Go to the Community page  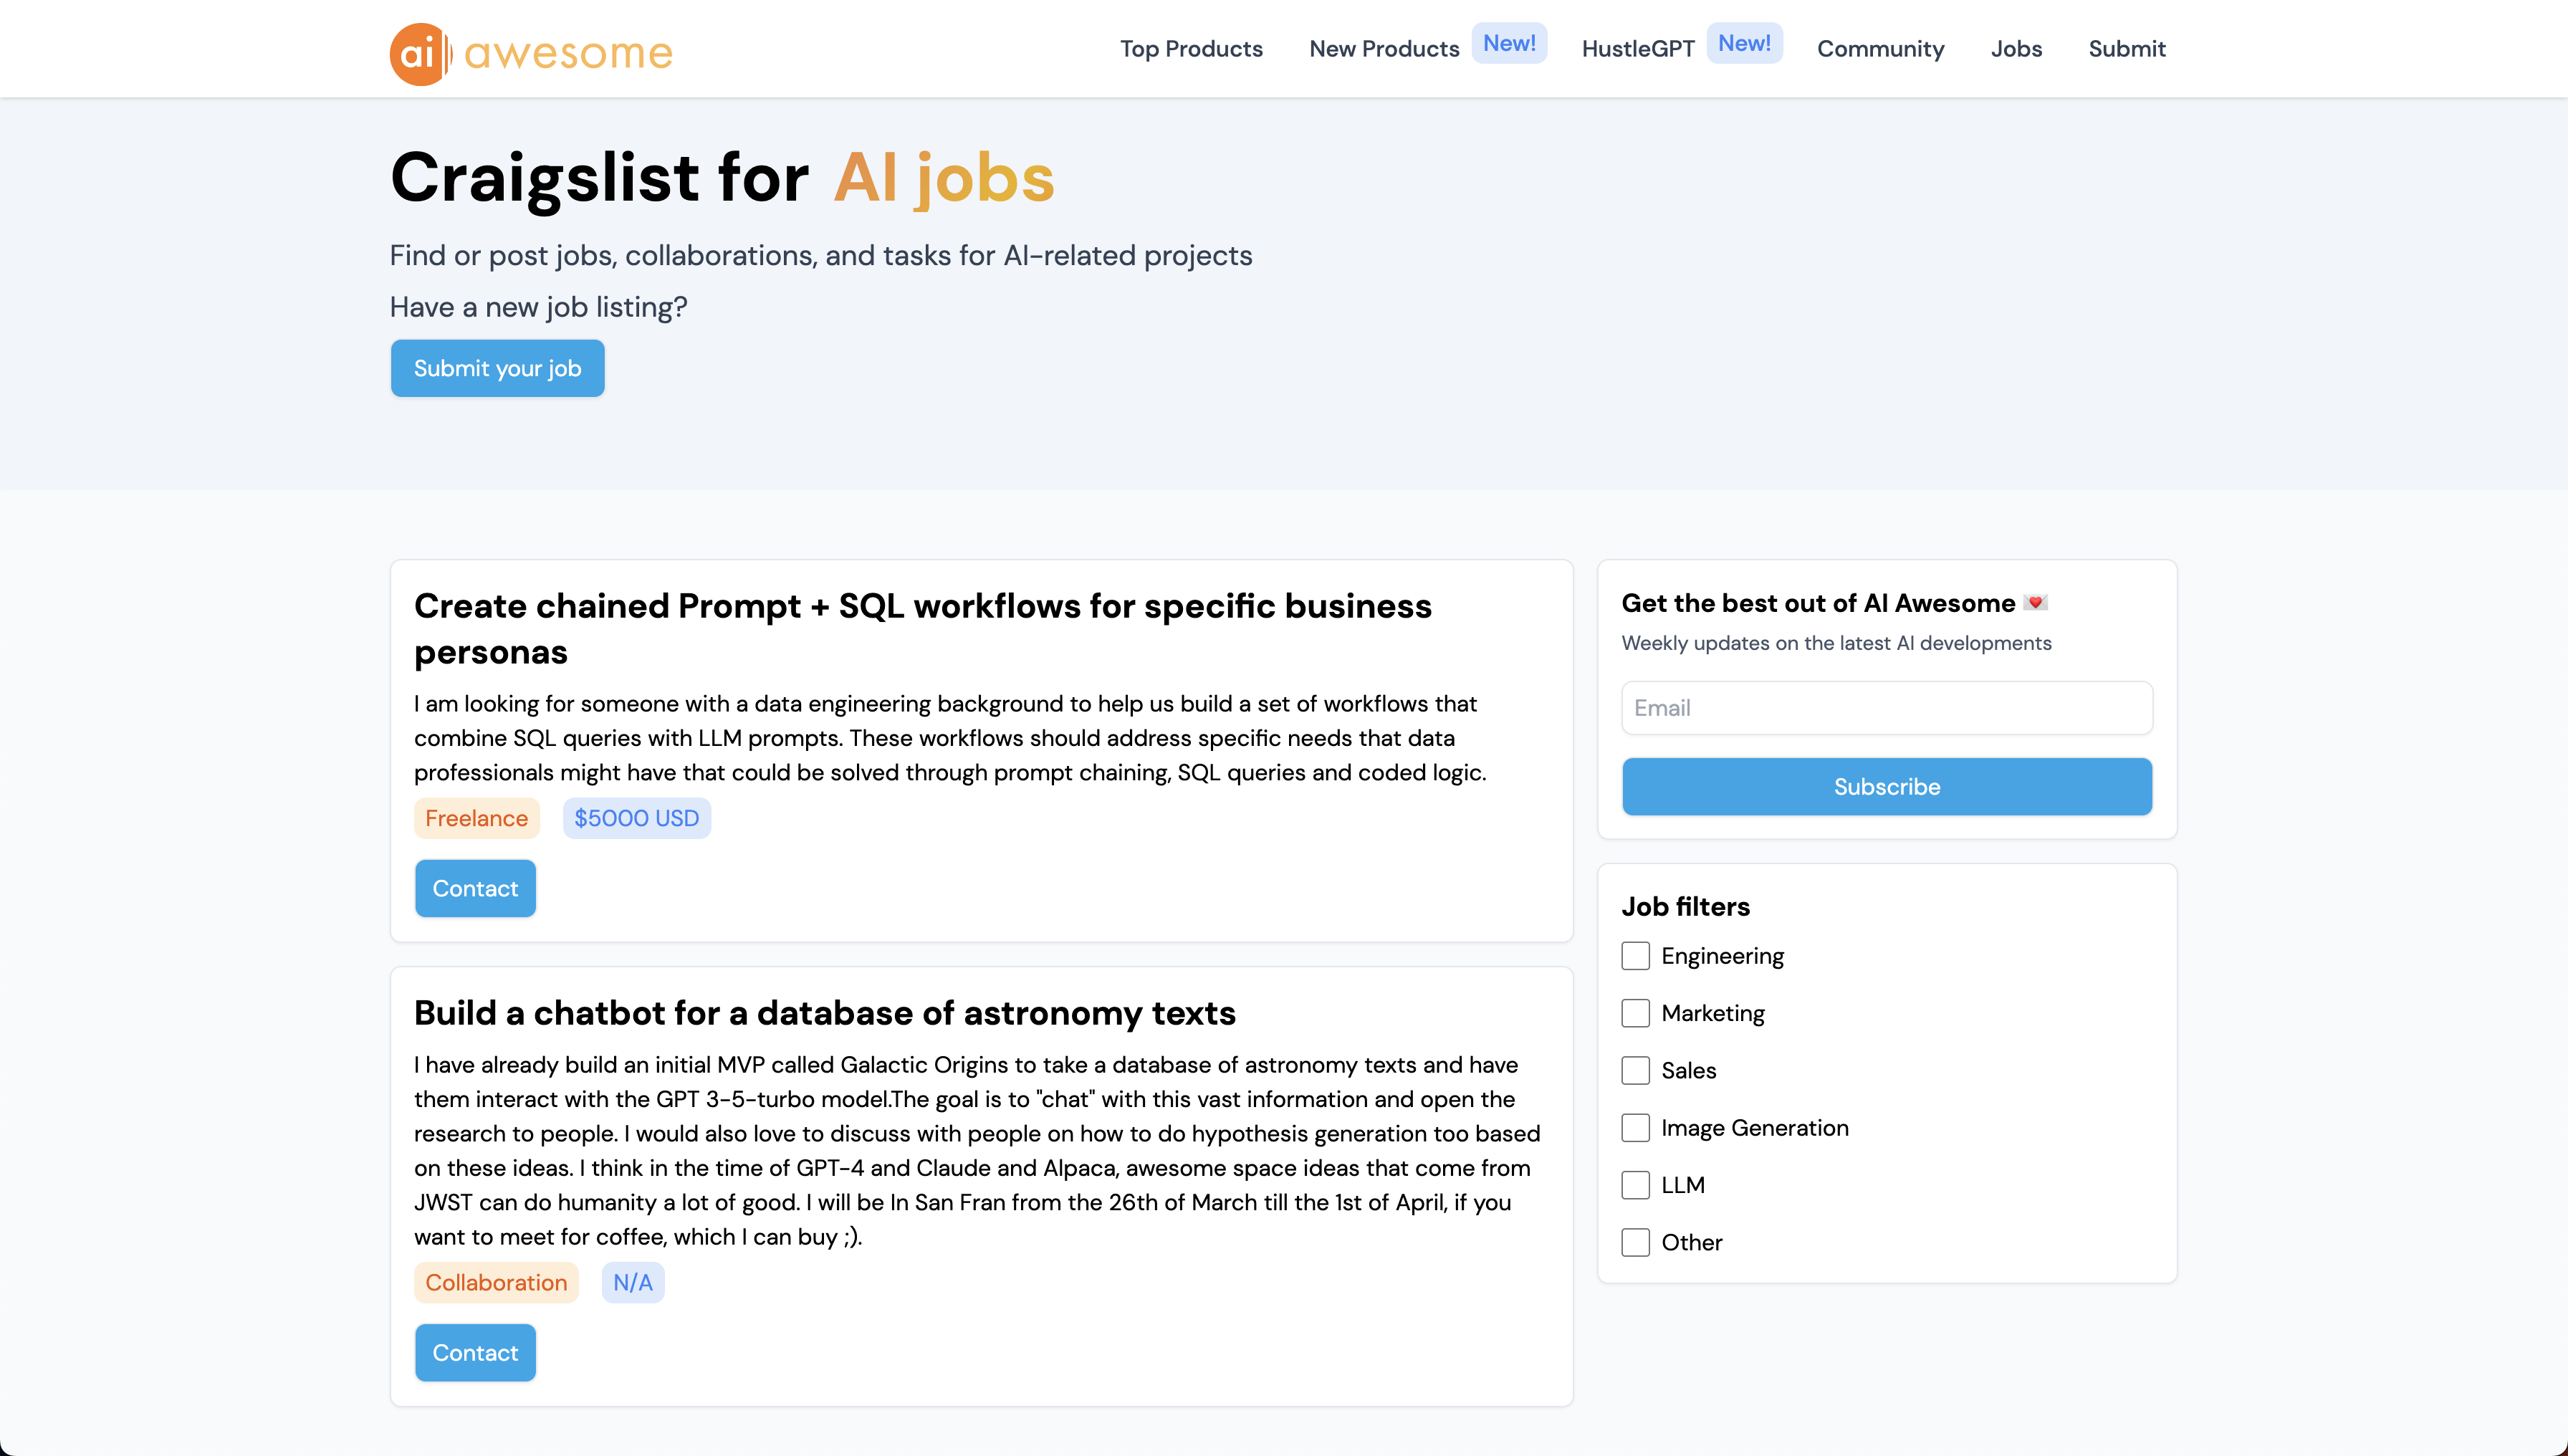1880,49
